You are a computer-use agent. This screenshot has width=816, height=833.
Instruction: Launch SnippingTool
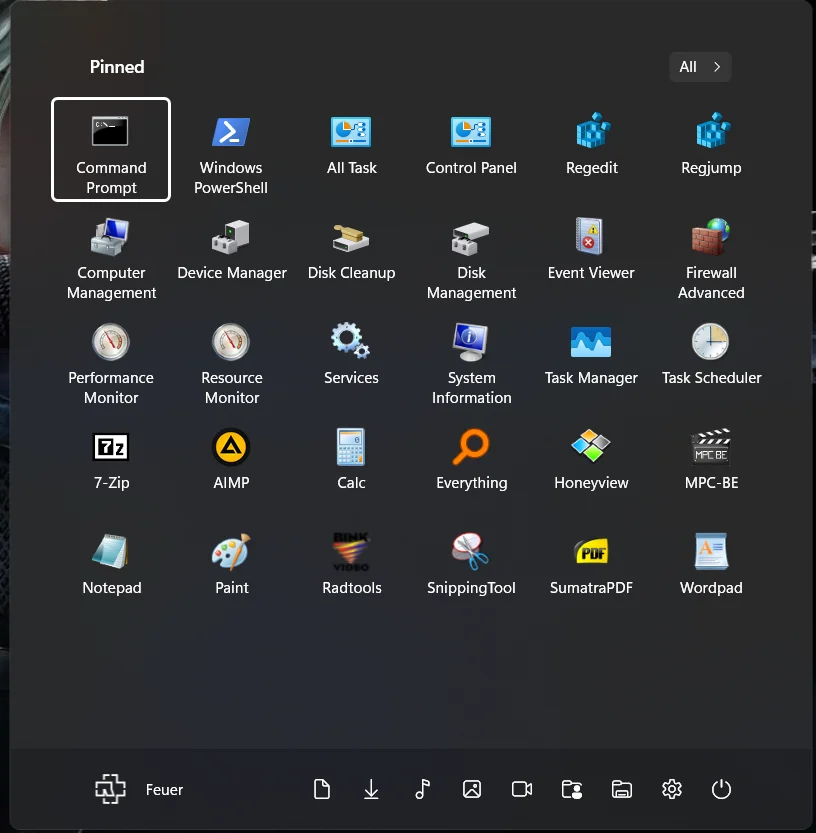tap(471, 570)
